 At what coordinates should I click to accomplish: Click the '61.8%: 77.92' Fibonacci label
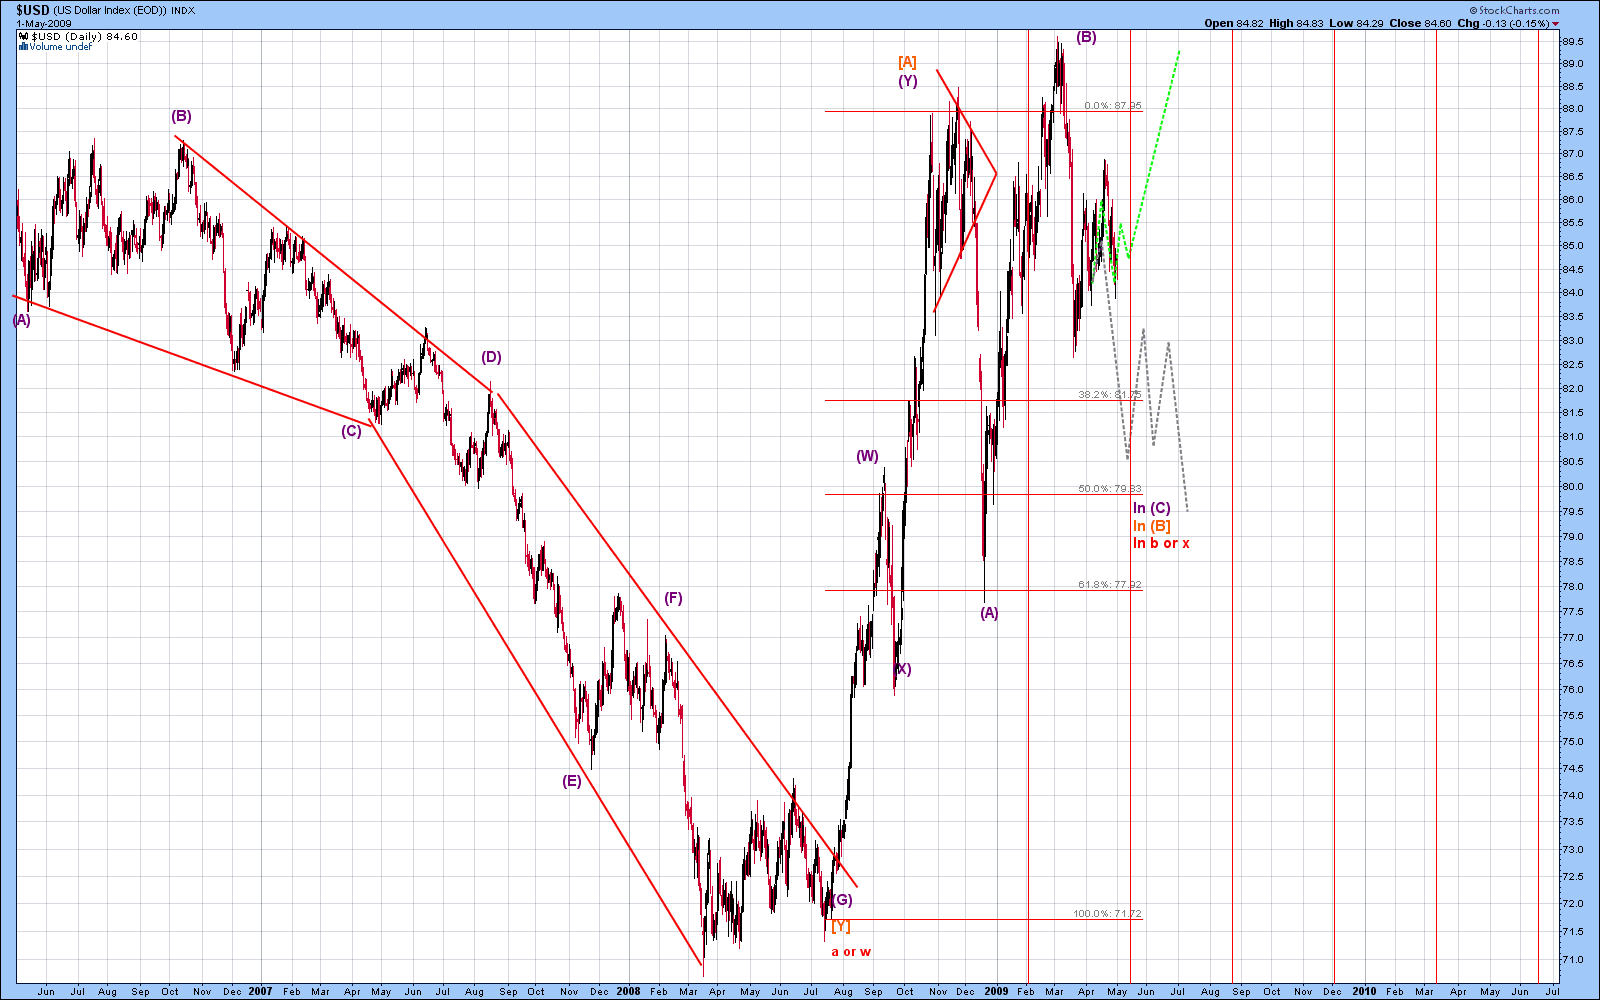(1110, 585)
